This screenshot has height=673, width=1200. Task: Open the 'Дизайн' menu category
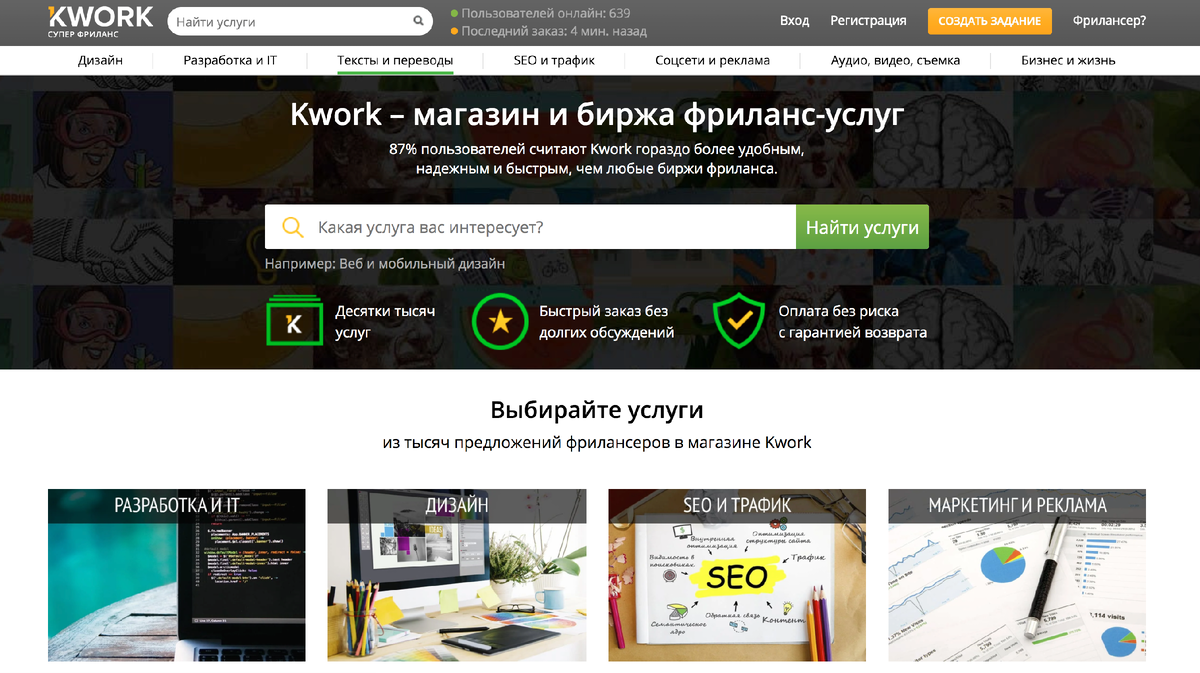[x=101, y=60]
